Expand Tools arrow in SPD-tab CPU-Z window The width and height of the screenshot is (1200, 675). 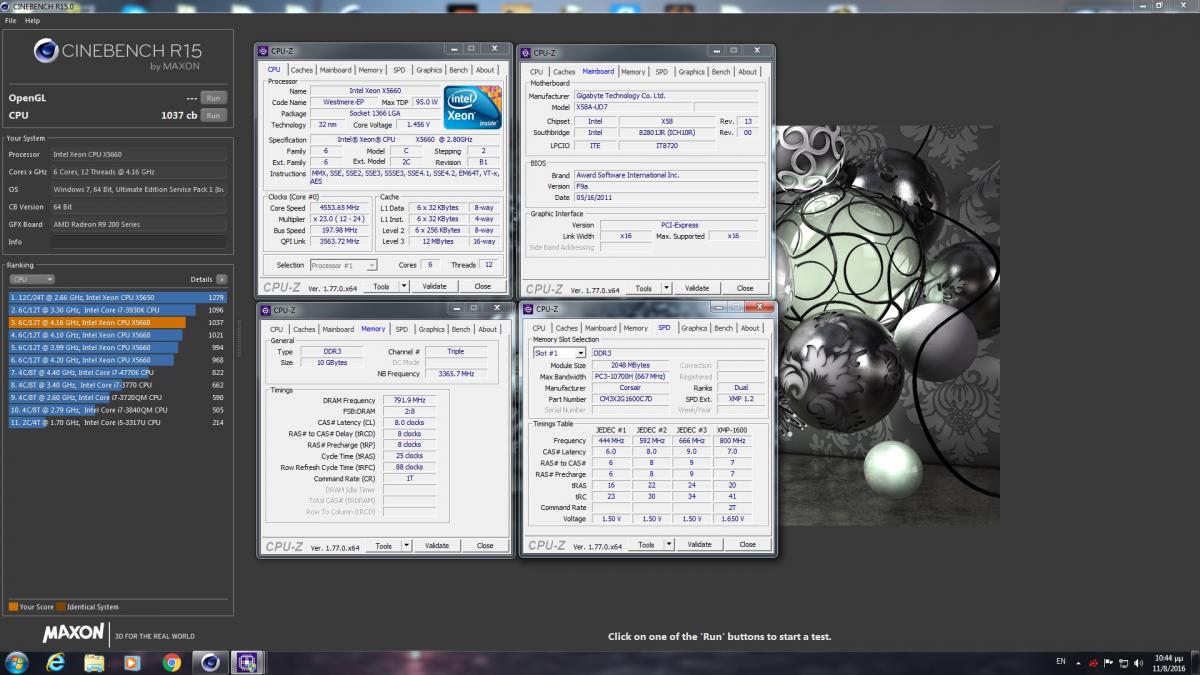click(x=670, y=545)
